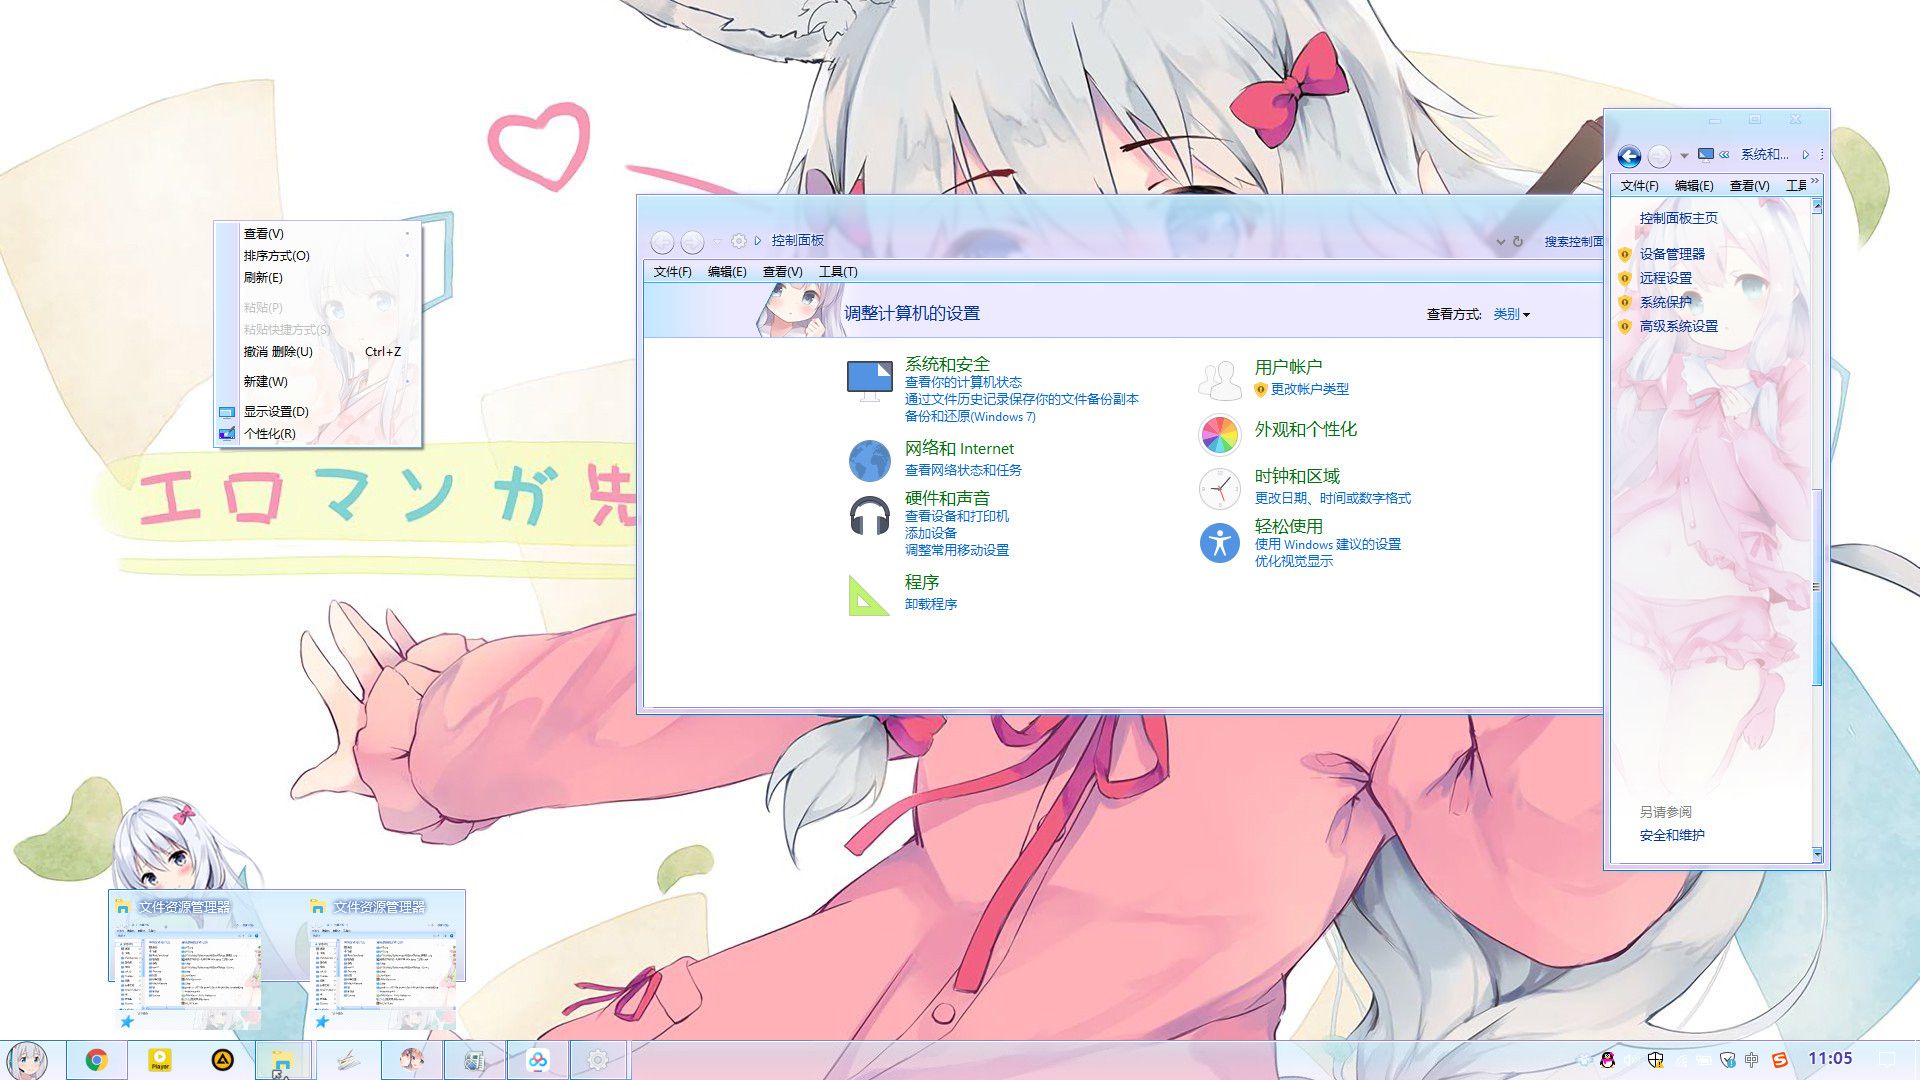Screen dimensions: 1920x1080
Task: Open the 系统和安全 monitor icon
Action: pyautogui.click(x=869, y=381)
